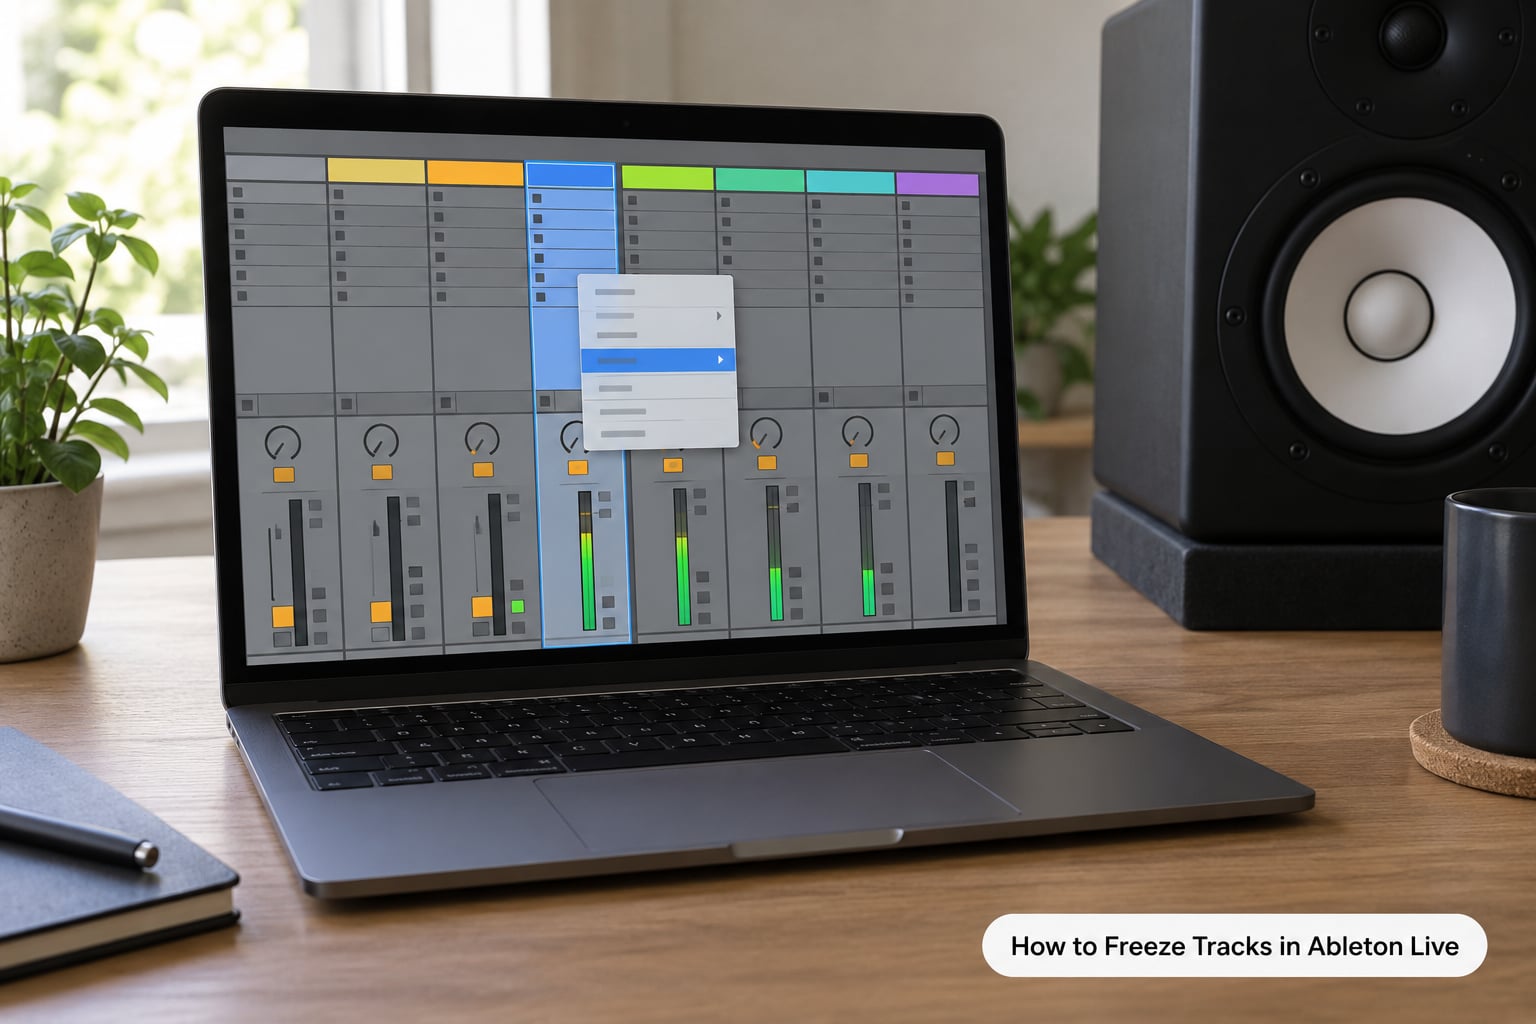Image resolution: width=1536 pixels, height=1024 pixels.
Task: Click the orange track's title bar
Action: [x=475, y=173]
